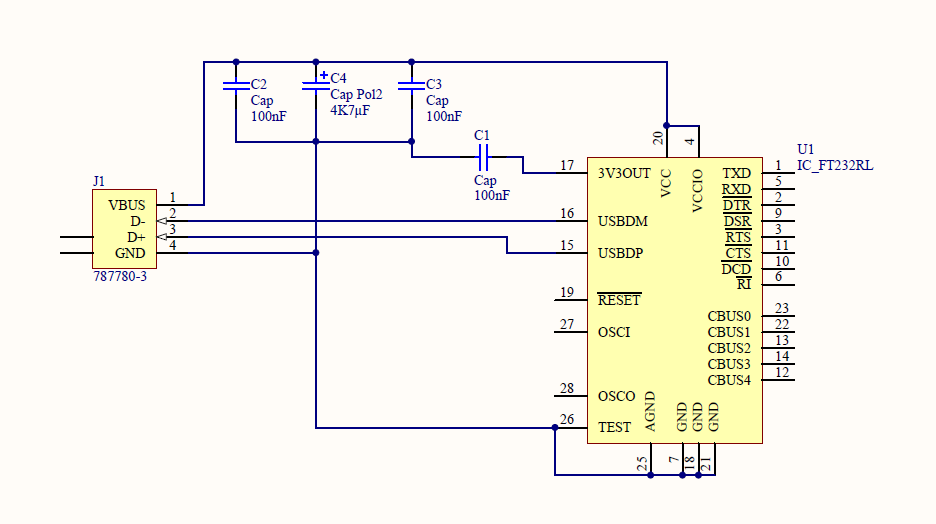Click the CTS pin label
Screen dimensions: 936x524
click(738, 253)
